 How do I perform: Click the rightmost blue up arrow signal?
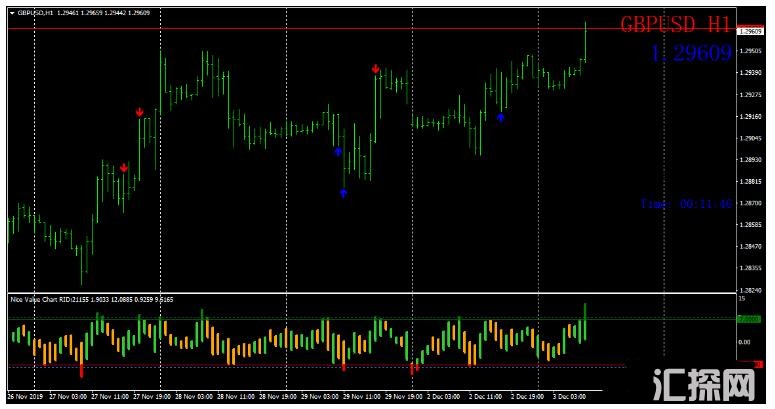coord(501,117)
